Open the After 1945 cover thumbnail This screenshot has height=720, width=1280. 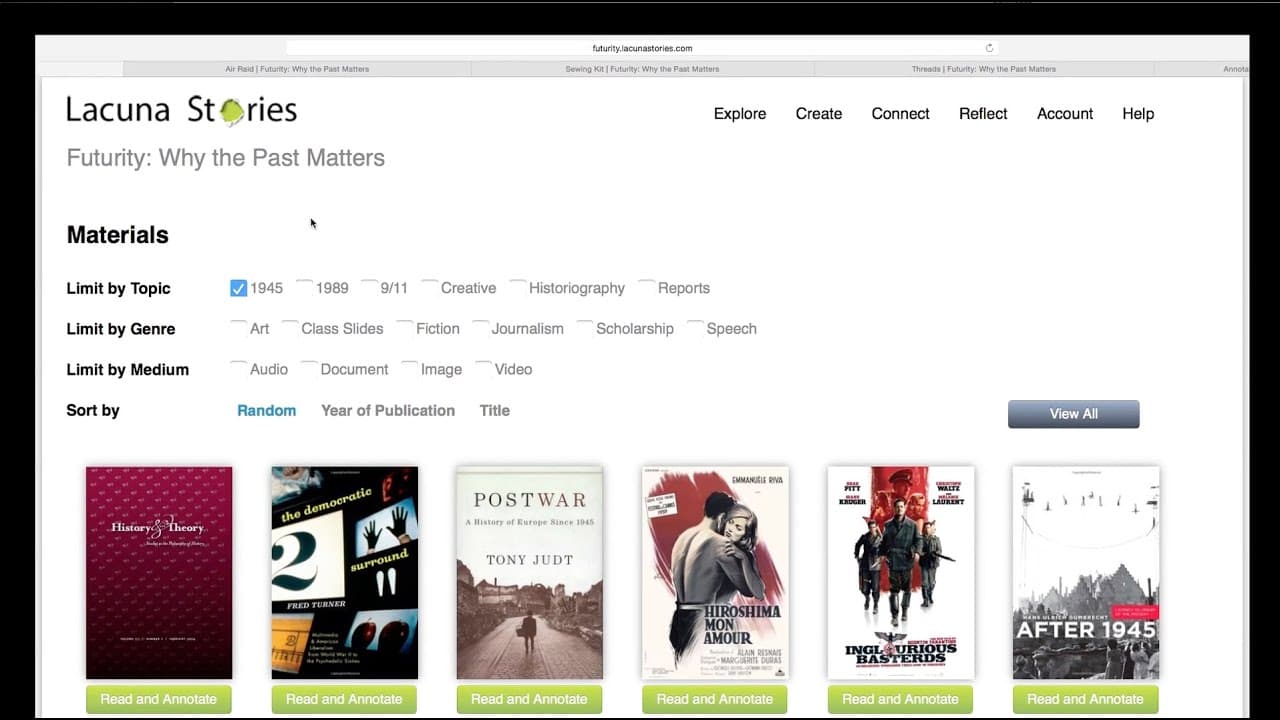coord(1085,573)
